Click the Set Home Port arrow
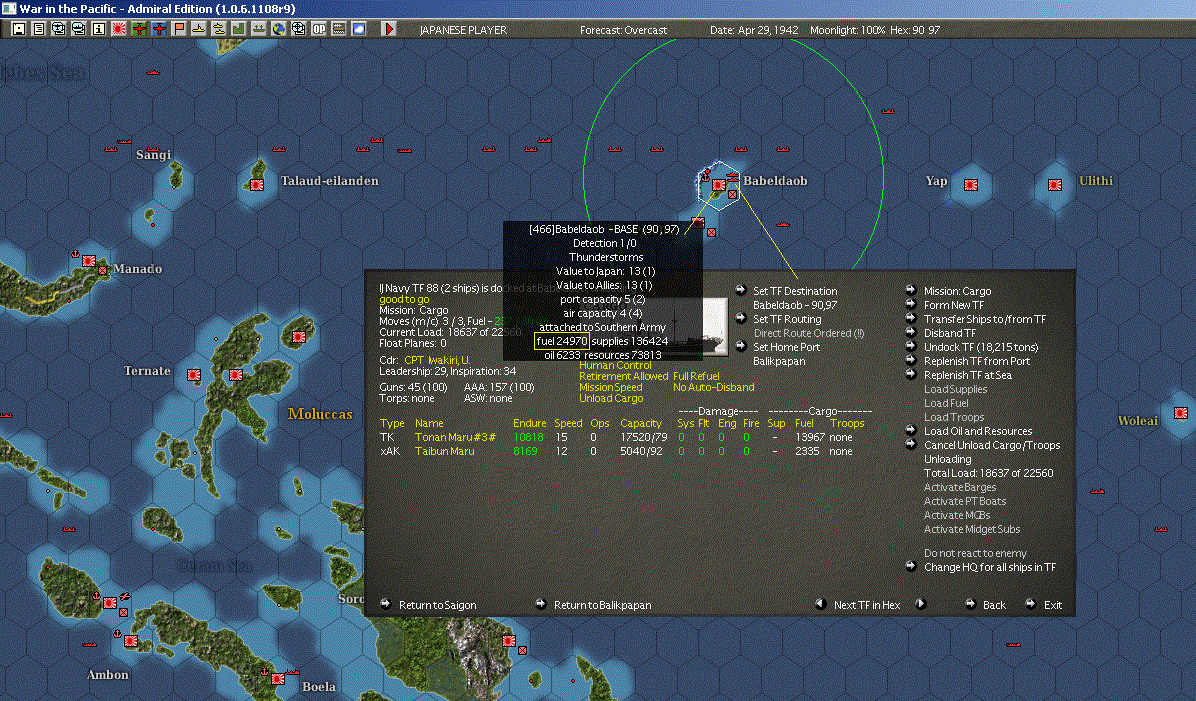This screenshot has height=701, width=1196. (741, 346)
